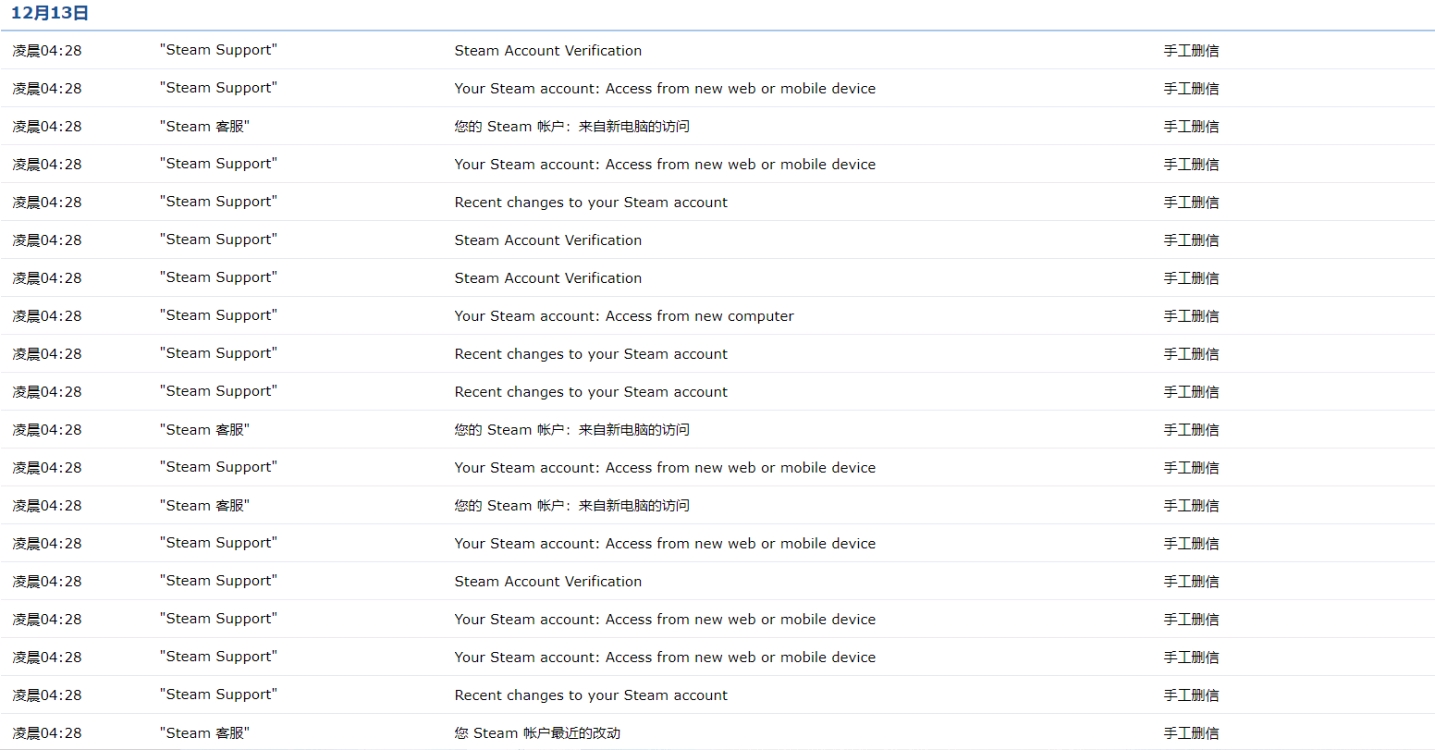The image size is (1435, 750).
Task: Select Steam 客服 sender in 帐户最近的改动 row
Action: [x=204, y=733]
